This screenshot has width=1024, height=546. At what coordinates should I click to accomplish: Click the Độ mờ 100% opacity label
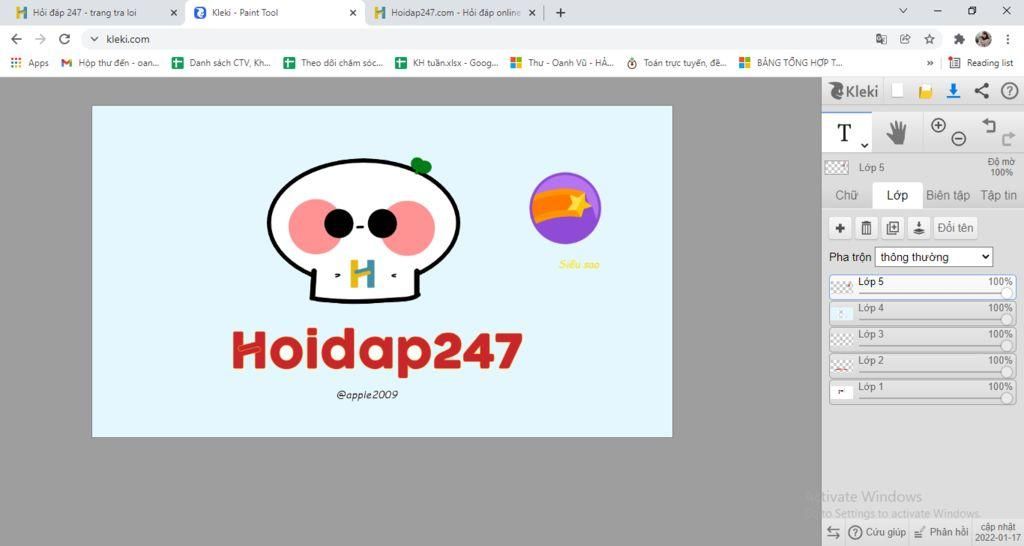tap(1001, 167)
